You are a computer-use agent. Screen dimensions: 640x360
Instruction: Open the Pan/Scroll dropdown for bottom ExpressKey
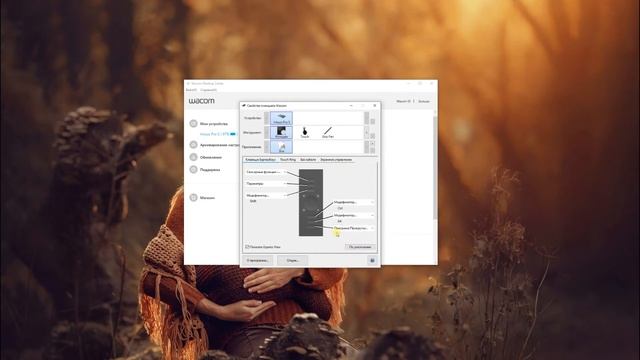tap(353, 228)
